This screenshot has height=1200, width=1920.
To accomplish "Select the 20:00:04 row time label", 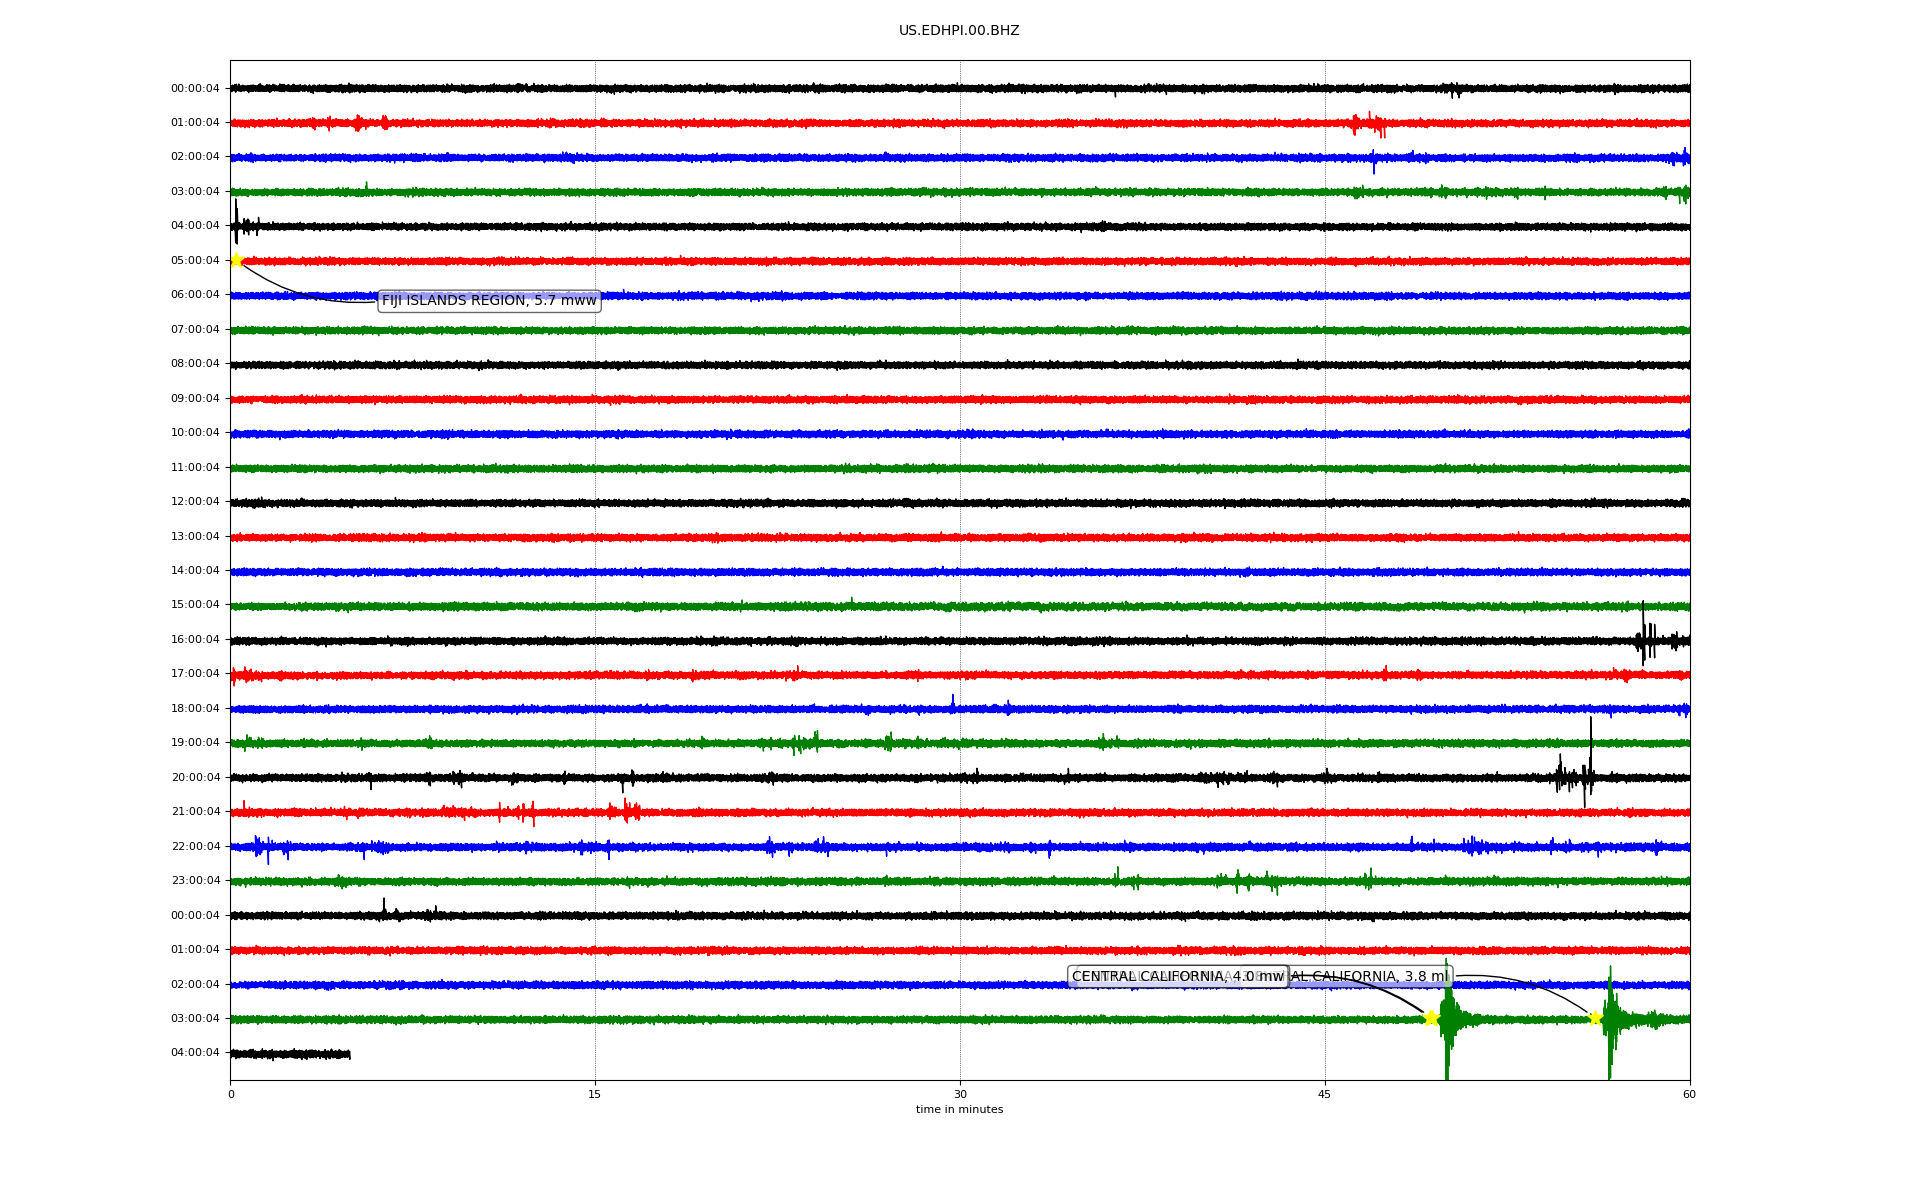I will click(x=195, y=777).
